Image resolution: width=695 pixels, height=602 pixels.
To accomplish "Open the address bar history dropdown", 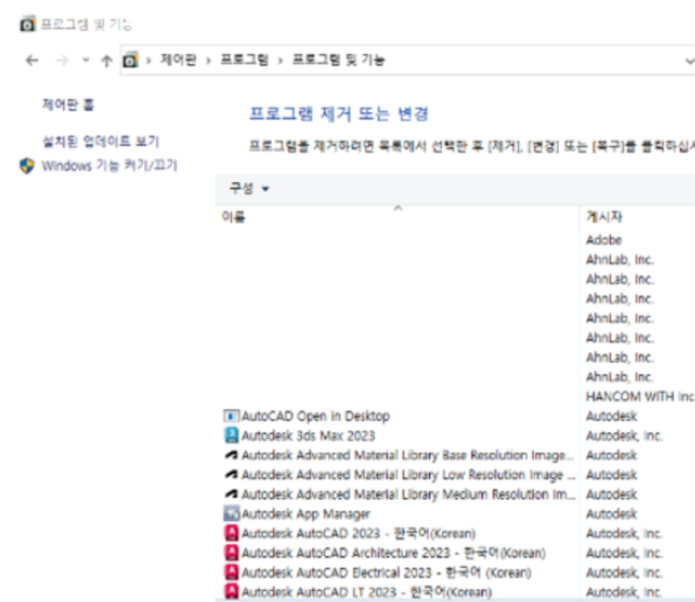I will [x=689, y=61].
